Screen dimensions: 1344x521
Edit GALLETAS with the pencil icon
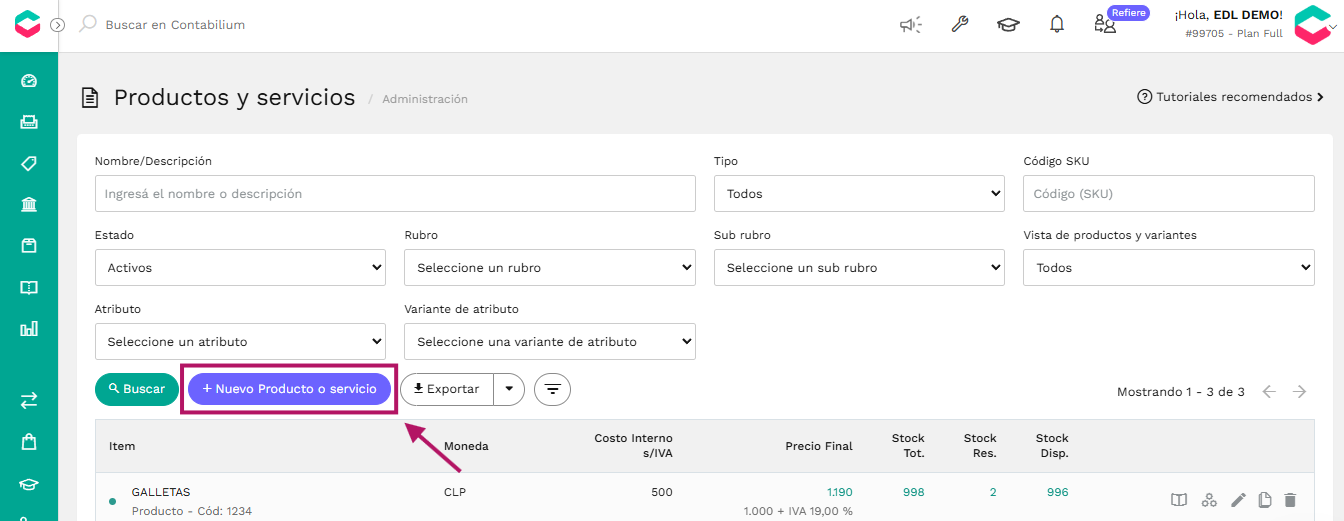pos(1238,500)
